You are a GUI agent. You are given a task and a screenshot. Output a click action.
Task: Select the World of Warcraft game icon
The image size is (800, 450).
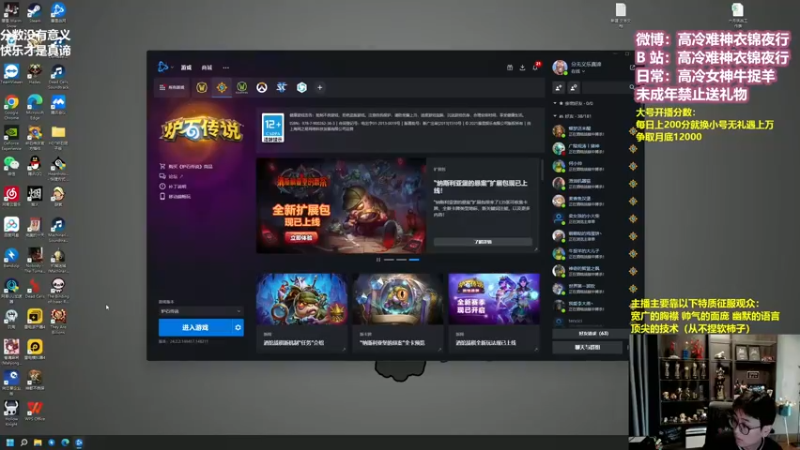click(202, 87)
